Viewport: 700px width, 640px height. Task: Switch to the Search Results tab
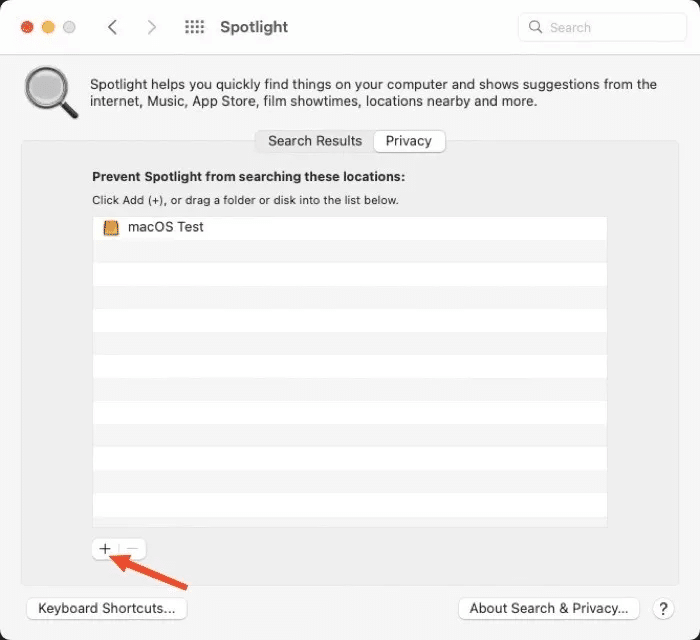point(315,141)
